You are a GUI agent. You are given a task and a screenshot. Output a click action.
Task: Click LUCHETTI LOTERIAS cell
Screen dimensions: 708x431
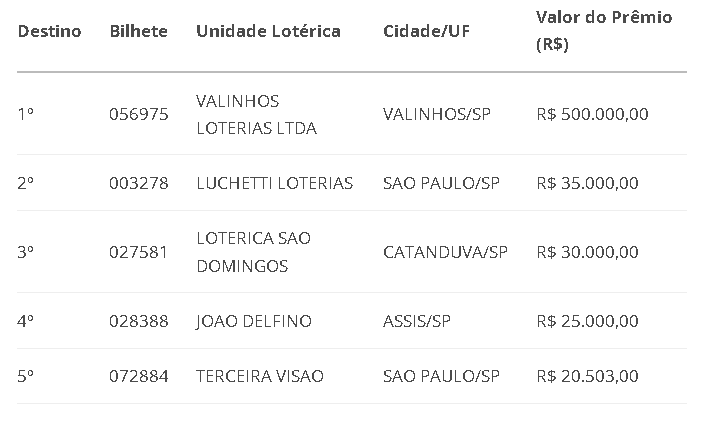tap(275, 183)
